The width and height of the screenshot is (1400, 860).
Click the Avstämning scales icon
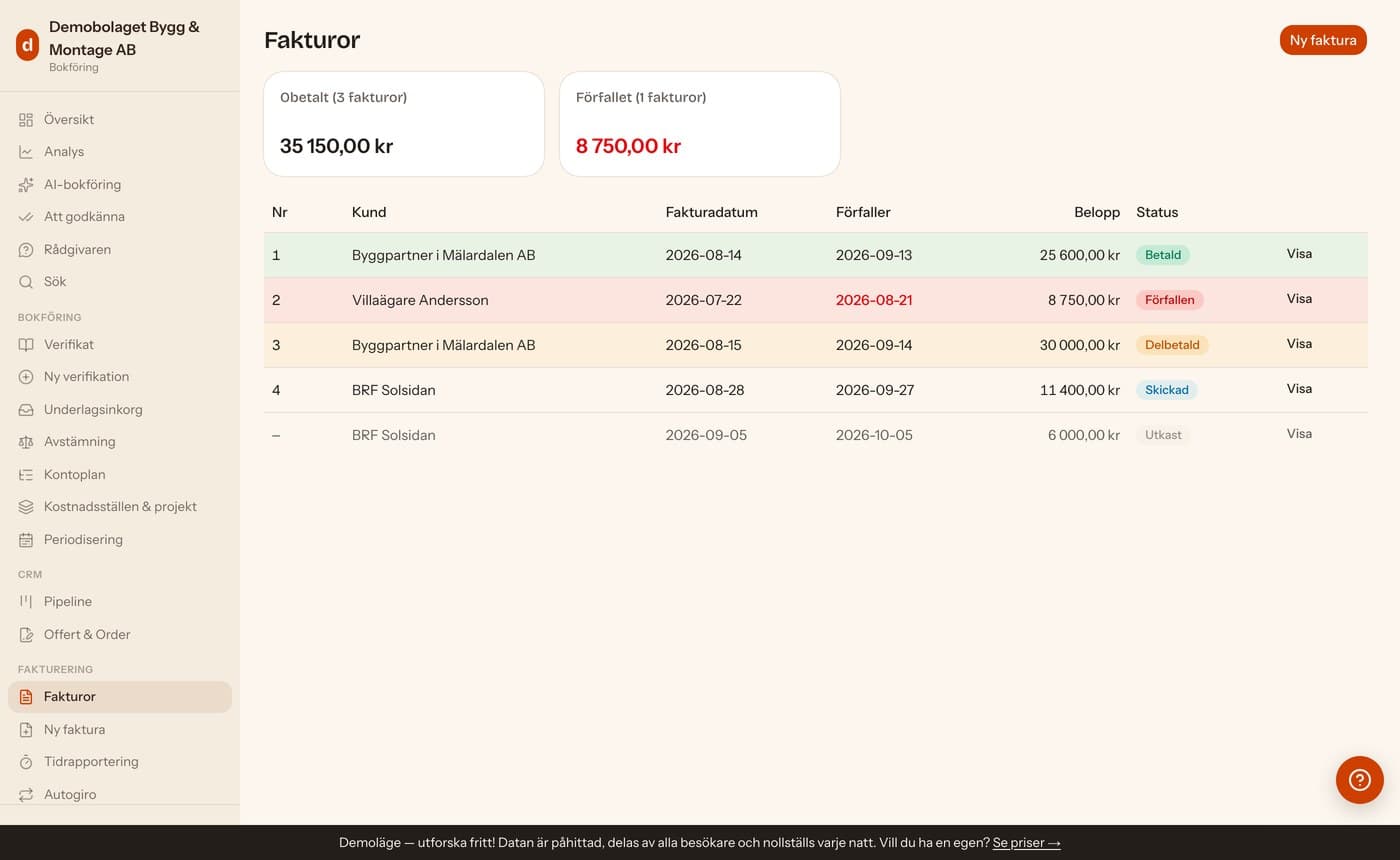coord(26,442)
